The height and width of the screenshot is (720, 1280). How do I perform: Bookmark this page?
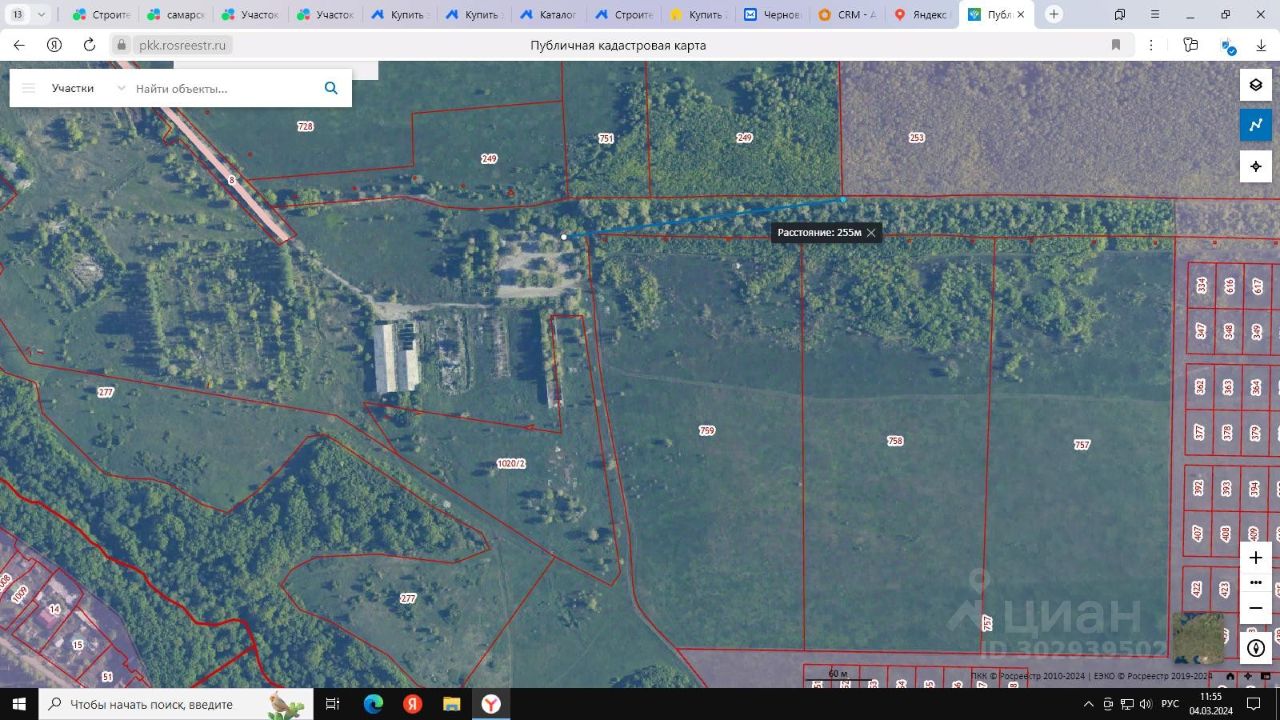pyautogui.click(x=1116, y=45)
